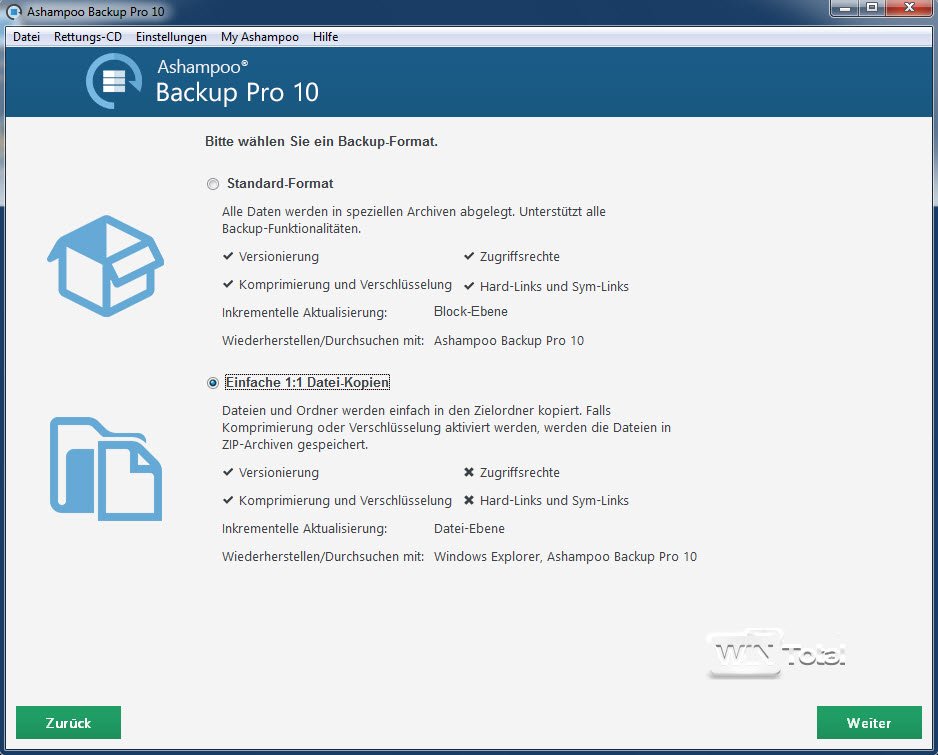The height and width of the screenshot is (755, 938).
Task: Open the Einstellungen menu
Action: (x=171, y=37)
